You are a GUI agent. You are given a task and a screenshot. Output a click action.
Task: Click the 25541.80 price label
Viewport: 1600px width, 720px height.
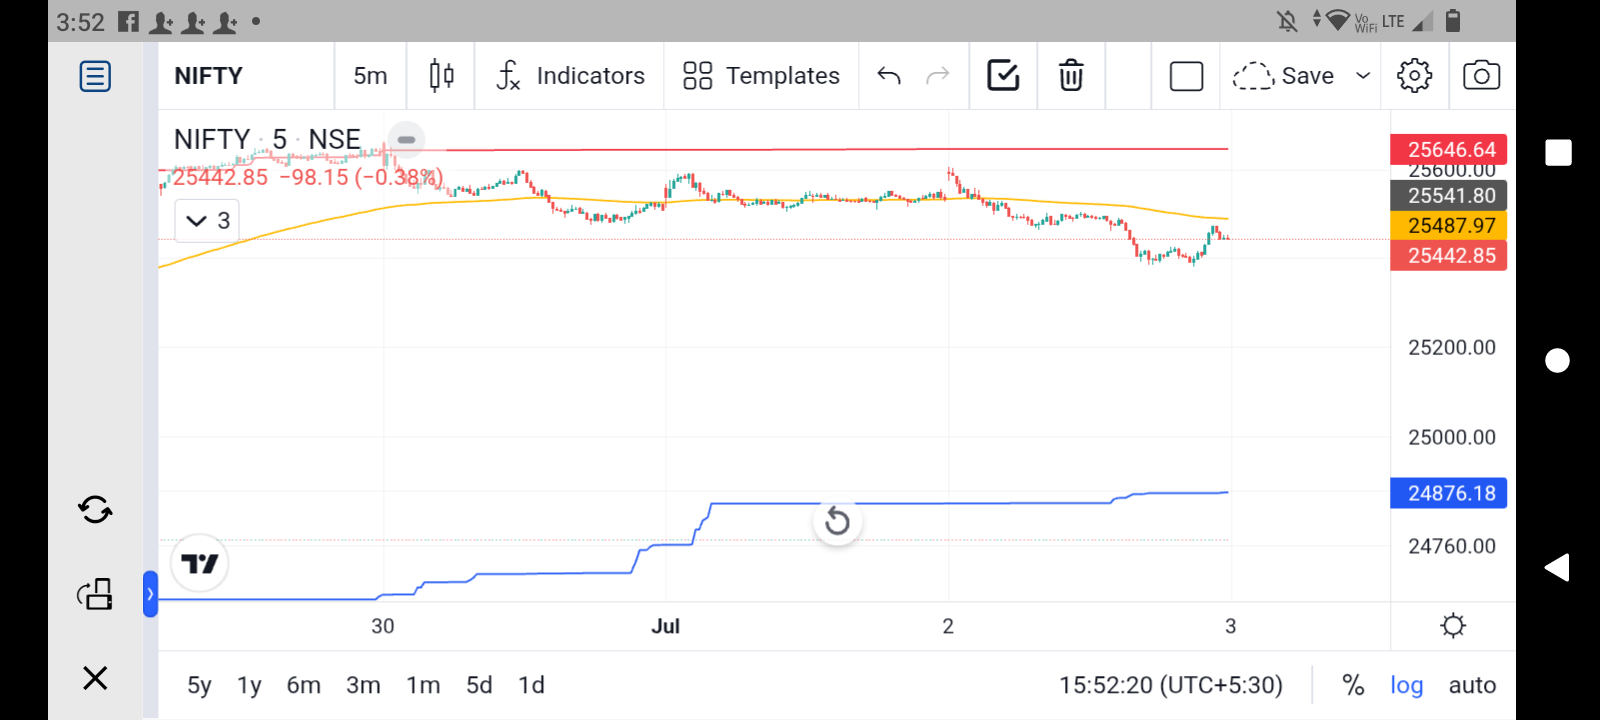click(1449, 195)
